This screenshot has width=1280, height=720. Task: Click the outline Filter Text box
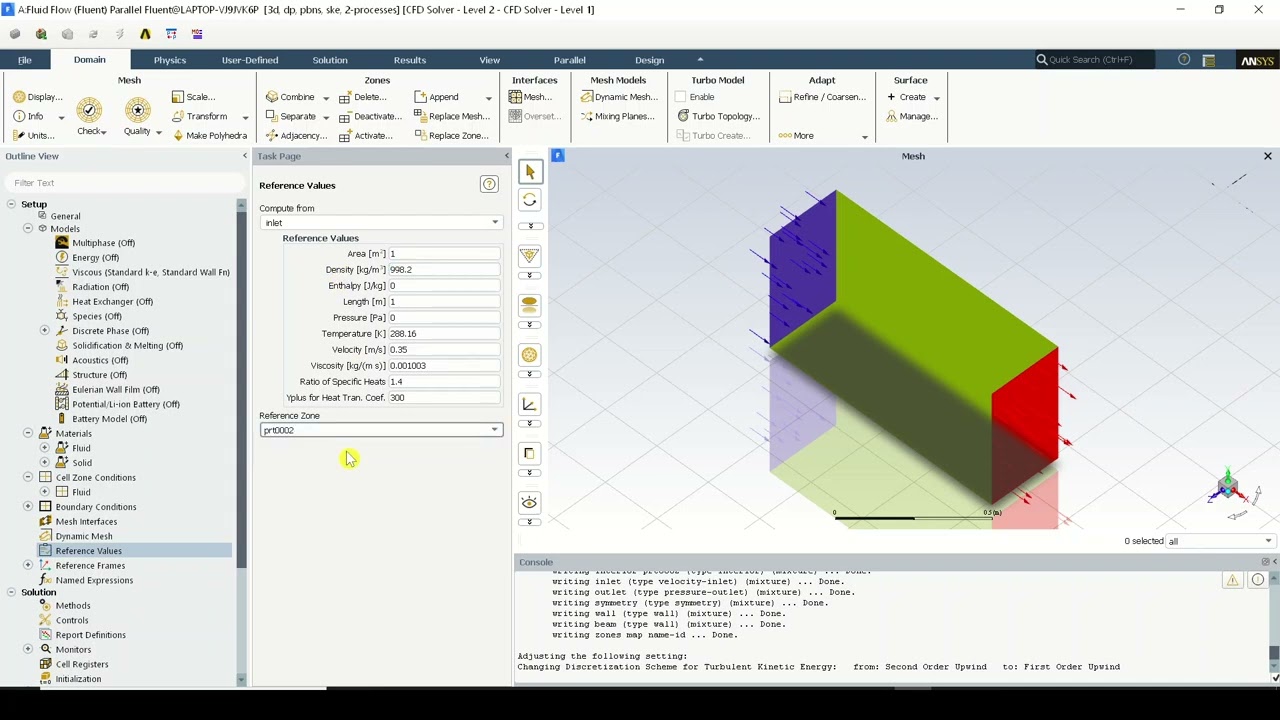click(x=123, y=183)
